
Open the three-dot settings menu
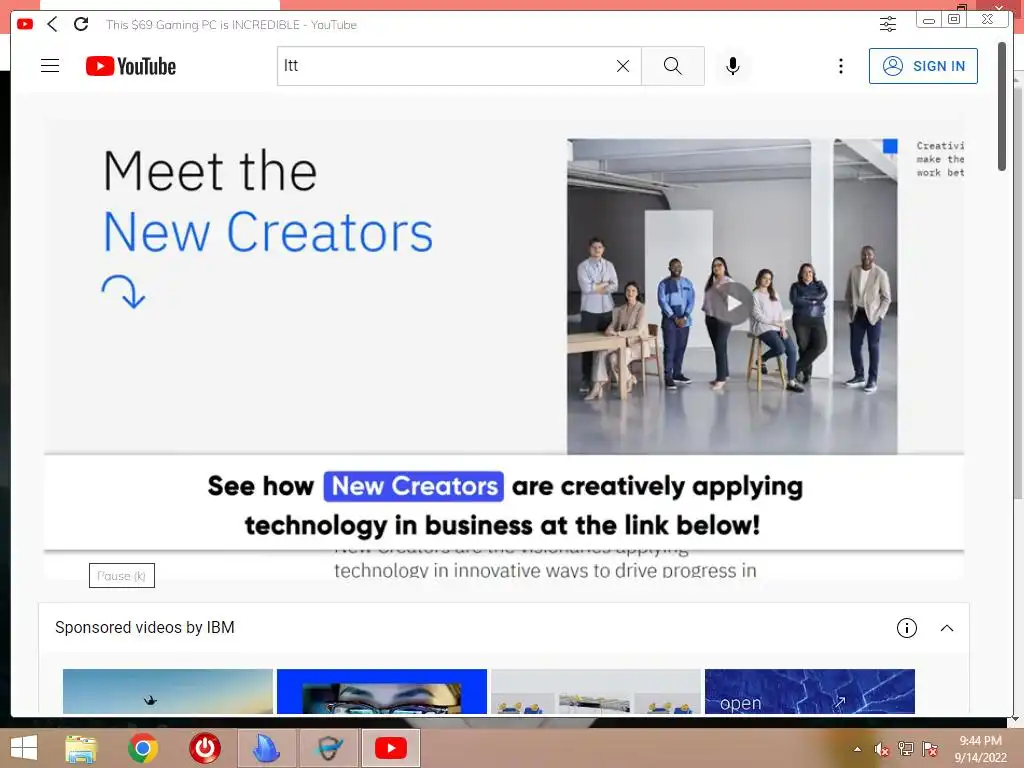[840, 66]
